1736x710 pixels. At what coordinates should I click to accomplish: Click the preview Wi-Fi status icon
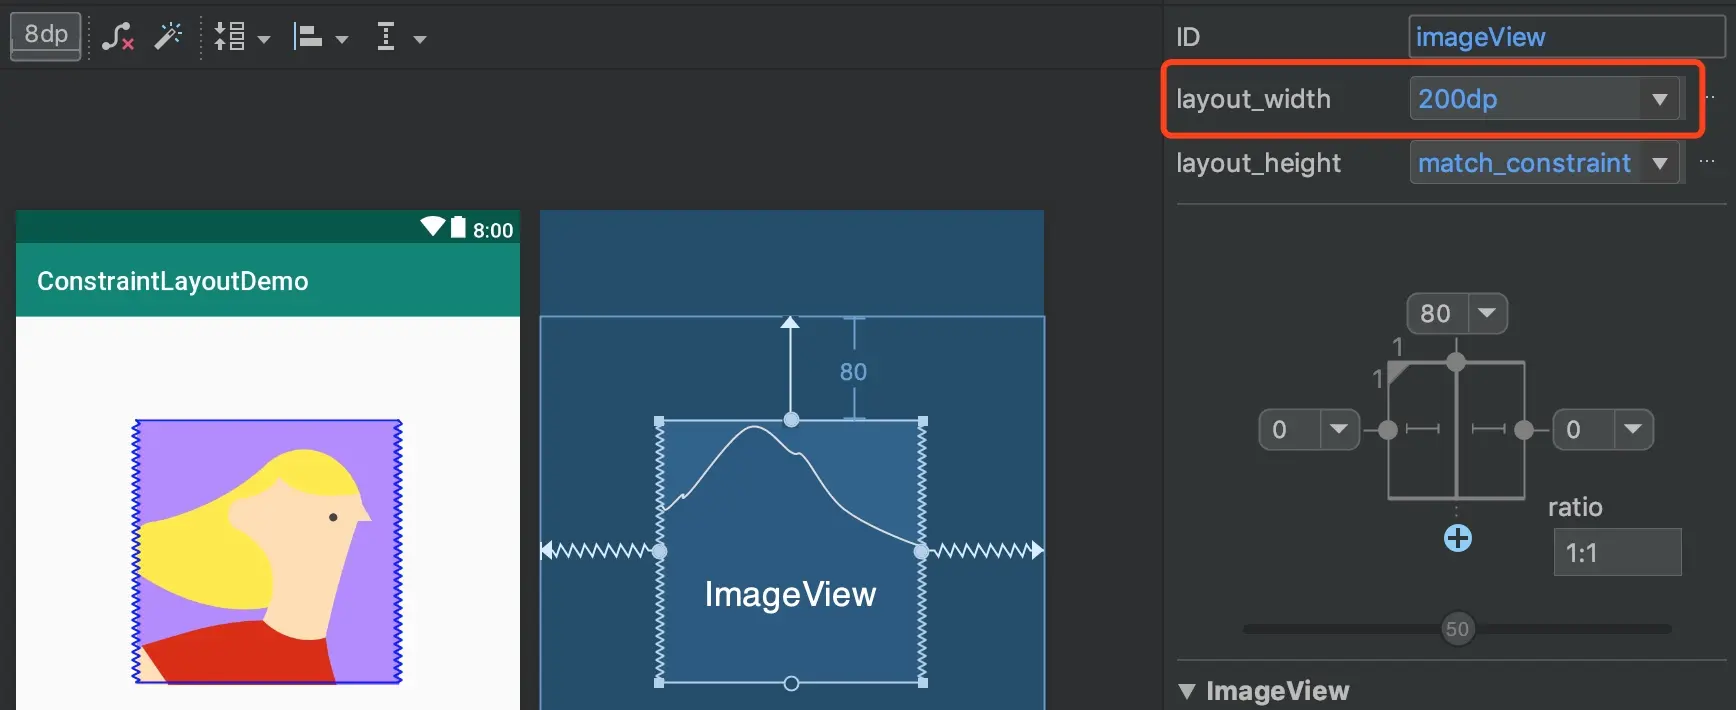432,226
